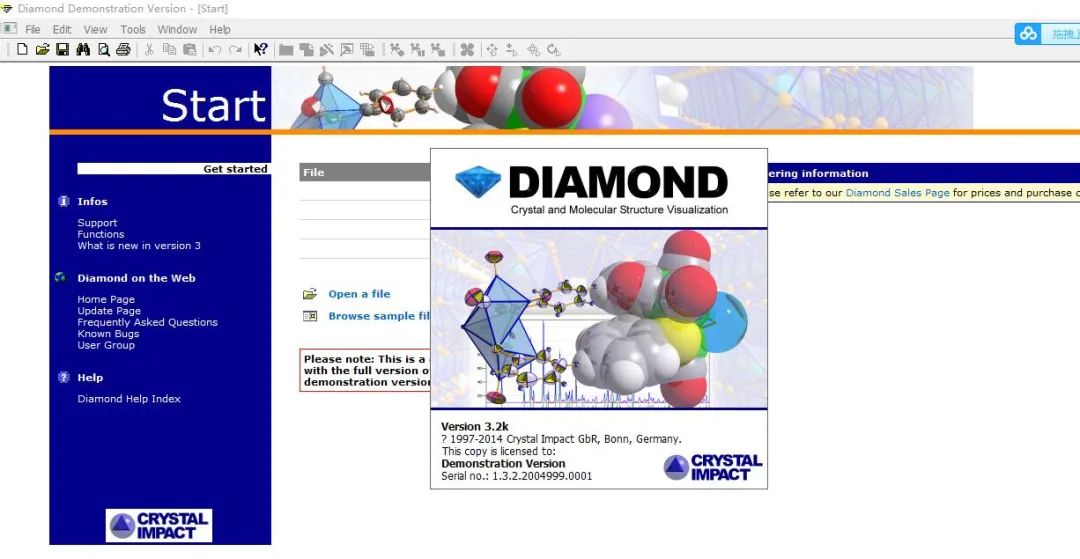The width and height of the screenshot is (1080, 559).
Task: Click the greyed hammer-and-tools toolbar icon
Action: pyautogui.click(x=326, y=50)
